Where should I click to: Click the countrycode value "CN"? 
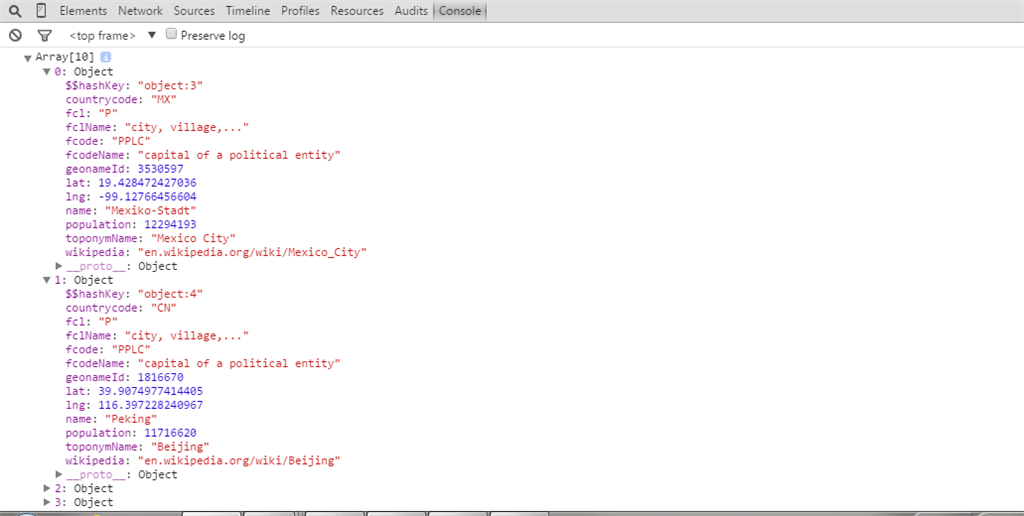[163, 308]
